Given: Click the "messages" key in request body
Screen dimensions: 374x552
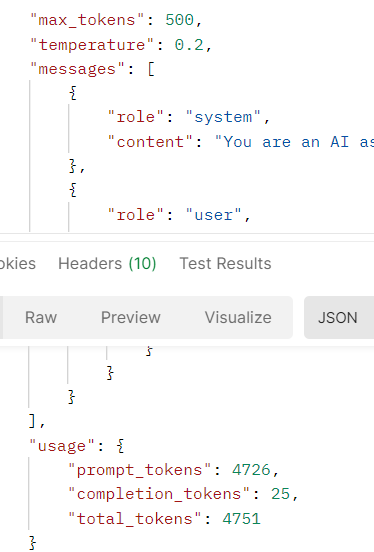Looking at the screenshot, I should tap(77, 69).
